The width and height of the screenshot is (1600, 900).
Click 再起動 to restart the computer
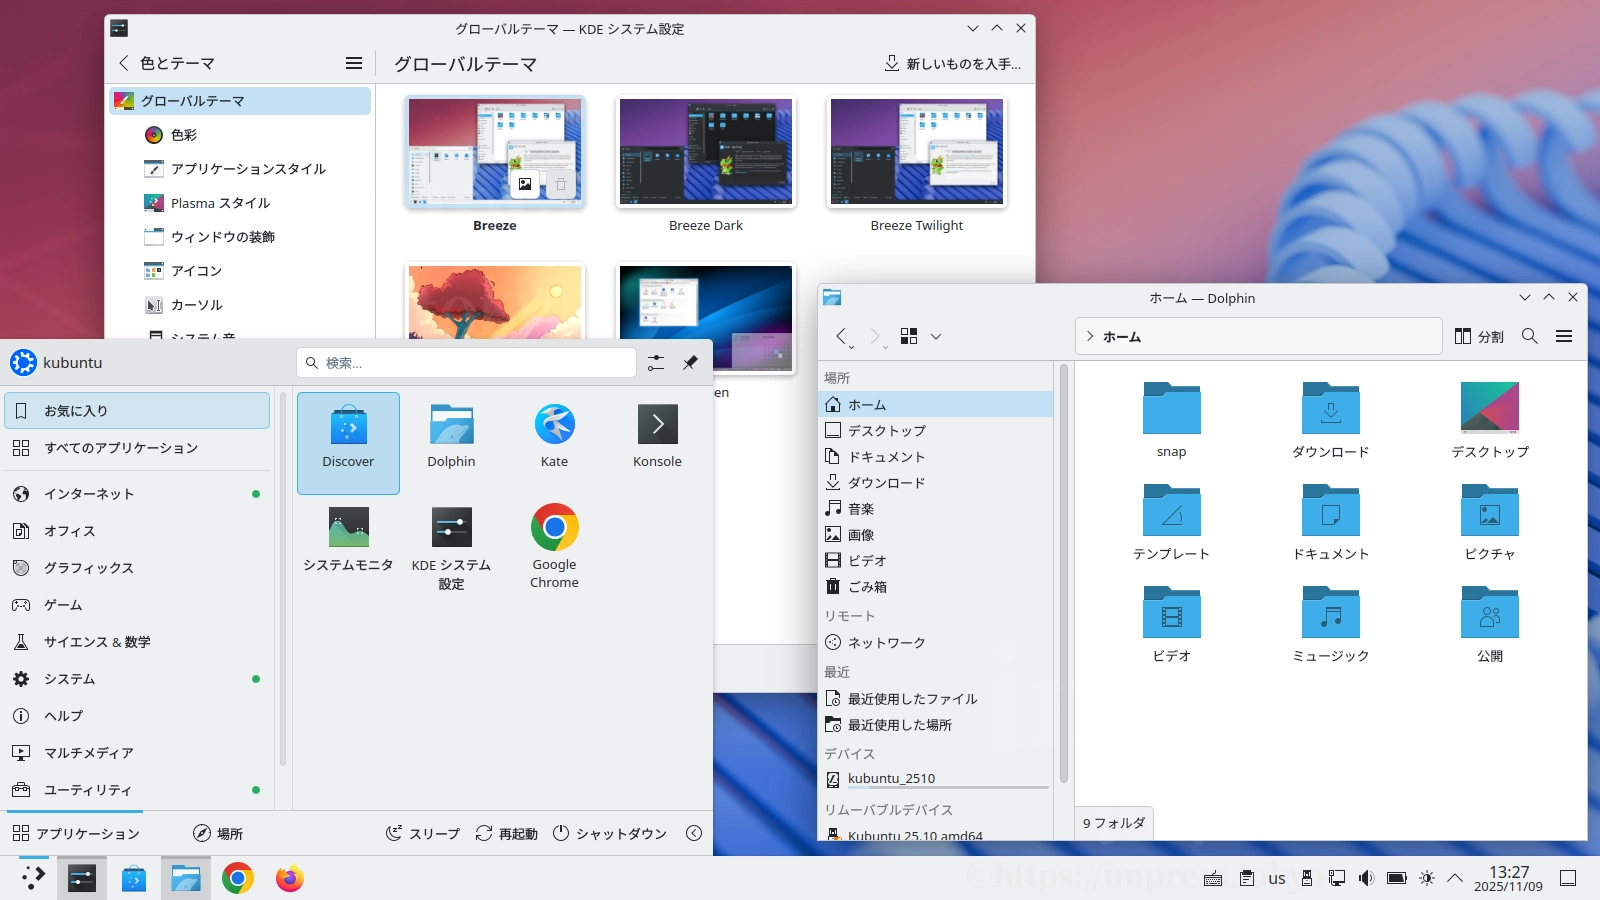[507, 833]
